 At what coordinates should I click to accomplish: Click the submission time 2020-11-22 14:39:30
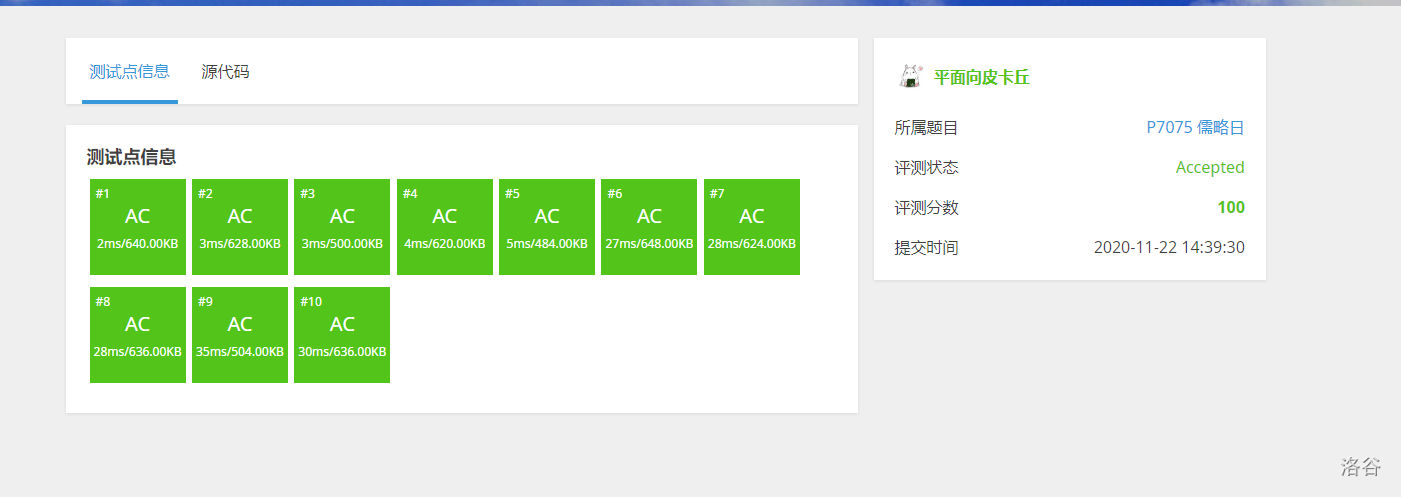point(1169,248)
